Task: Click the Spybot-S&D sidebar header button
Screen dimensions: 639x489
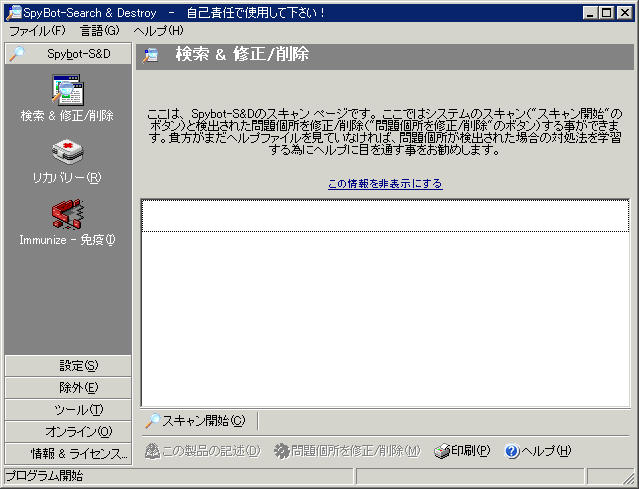Action: (68, 54)
